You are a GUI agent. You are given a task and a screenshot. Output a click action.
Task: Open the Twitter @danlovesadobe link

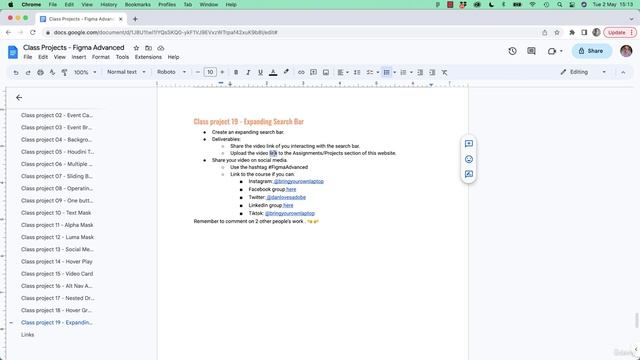click(286, 197)
